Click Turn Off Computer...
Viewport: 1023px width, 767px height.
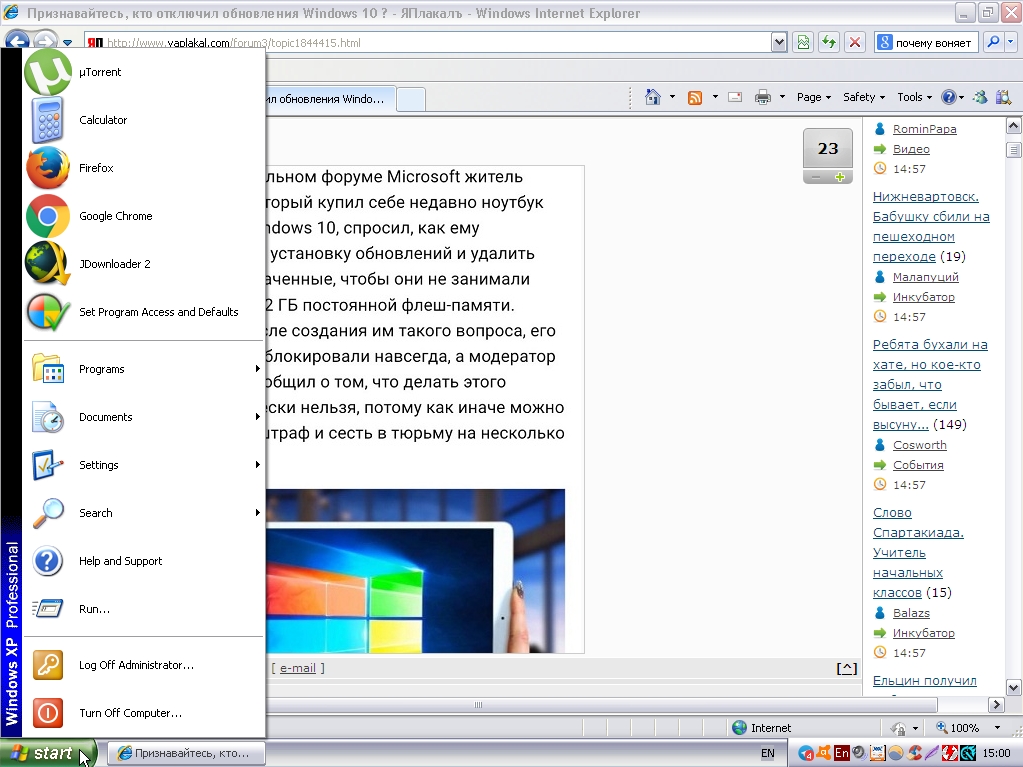pos(130,713)
